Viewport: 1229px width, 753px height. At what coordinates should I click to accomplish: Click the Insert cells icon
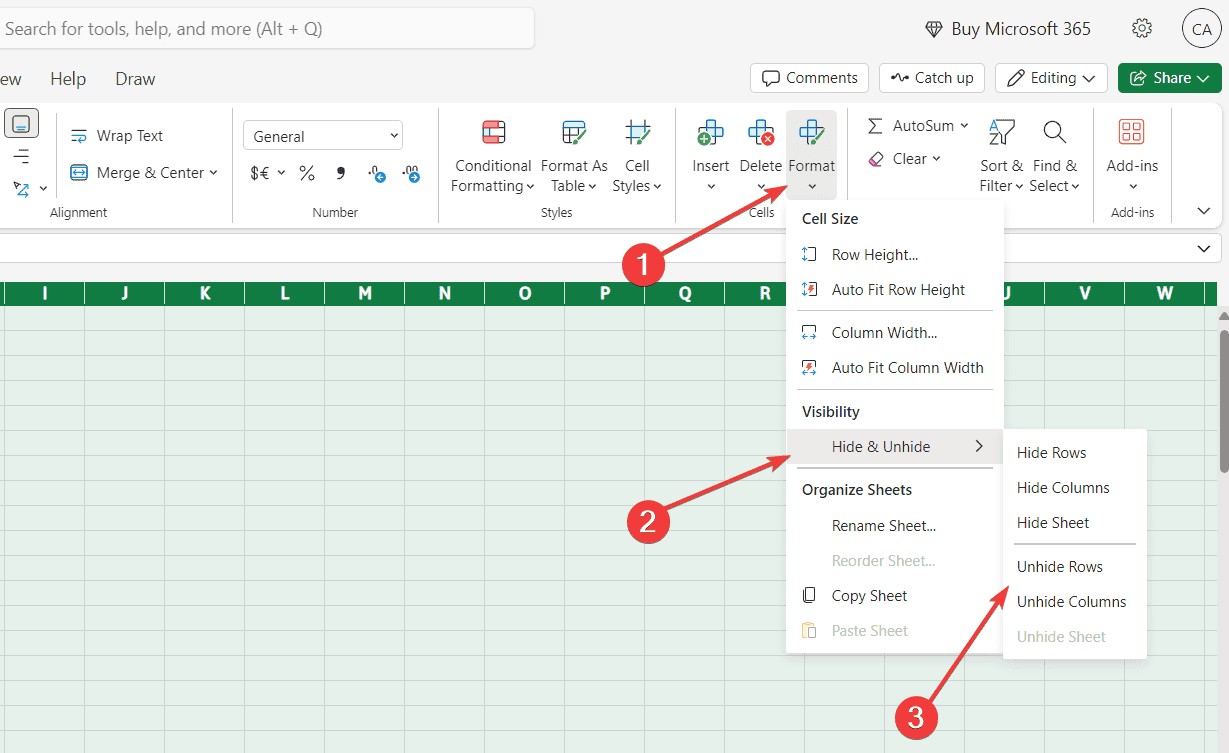[x=711, y=132]
